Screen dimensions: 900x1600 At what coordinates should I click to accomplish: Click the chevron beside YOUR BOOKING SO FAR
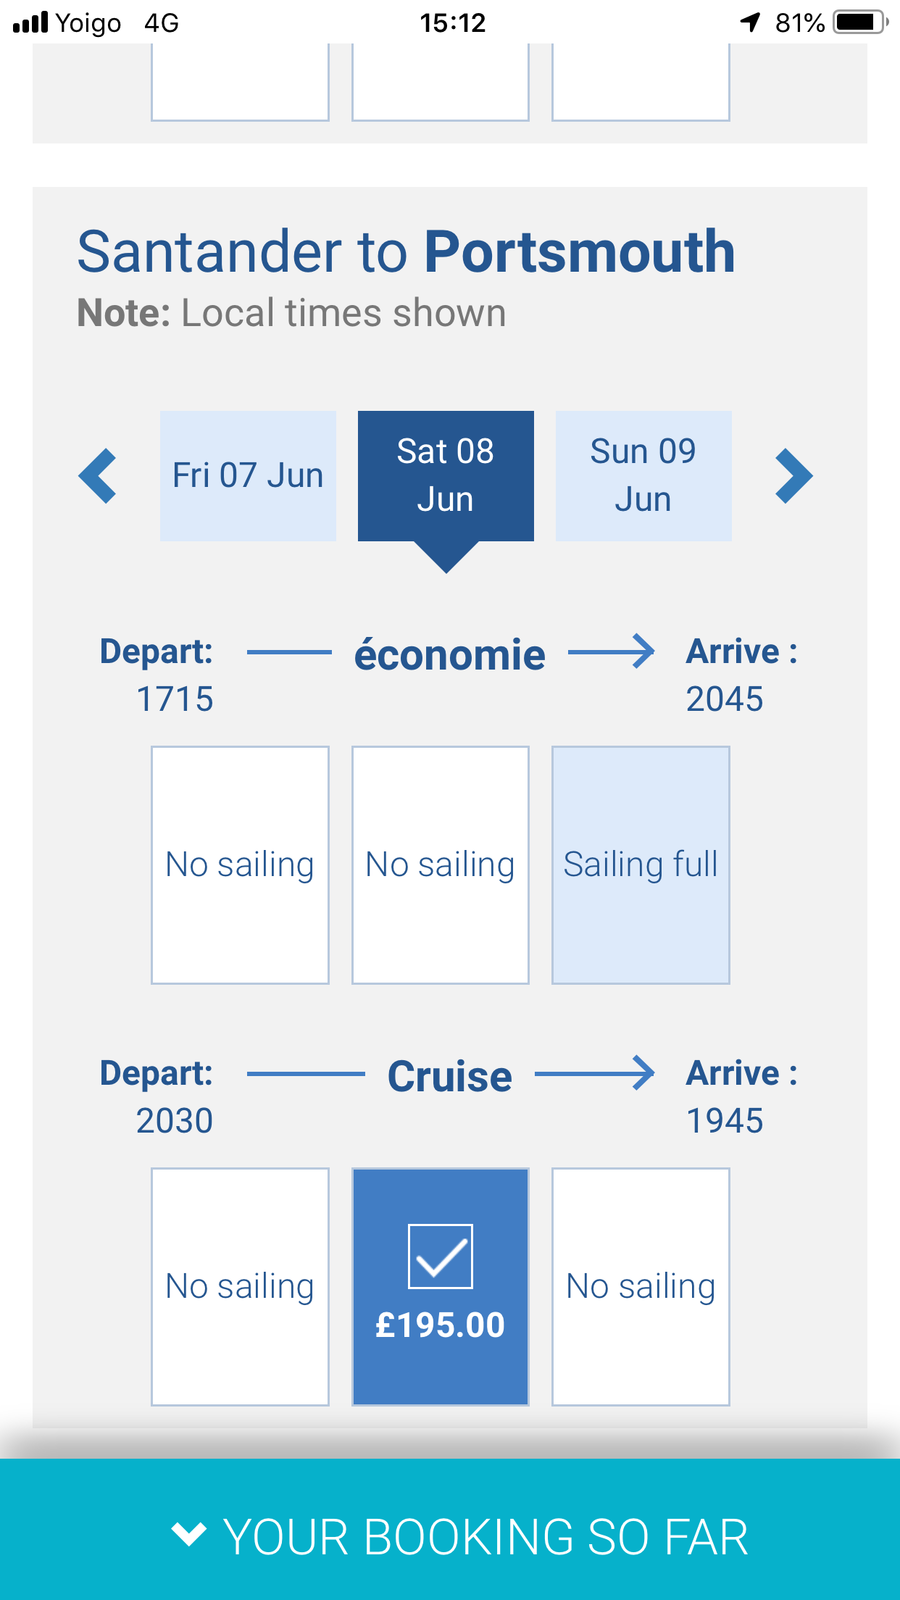point(189,1534)
